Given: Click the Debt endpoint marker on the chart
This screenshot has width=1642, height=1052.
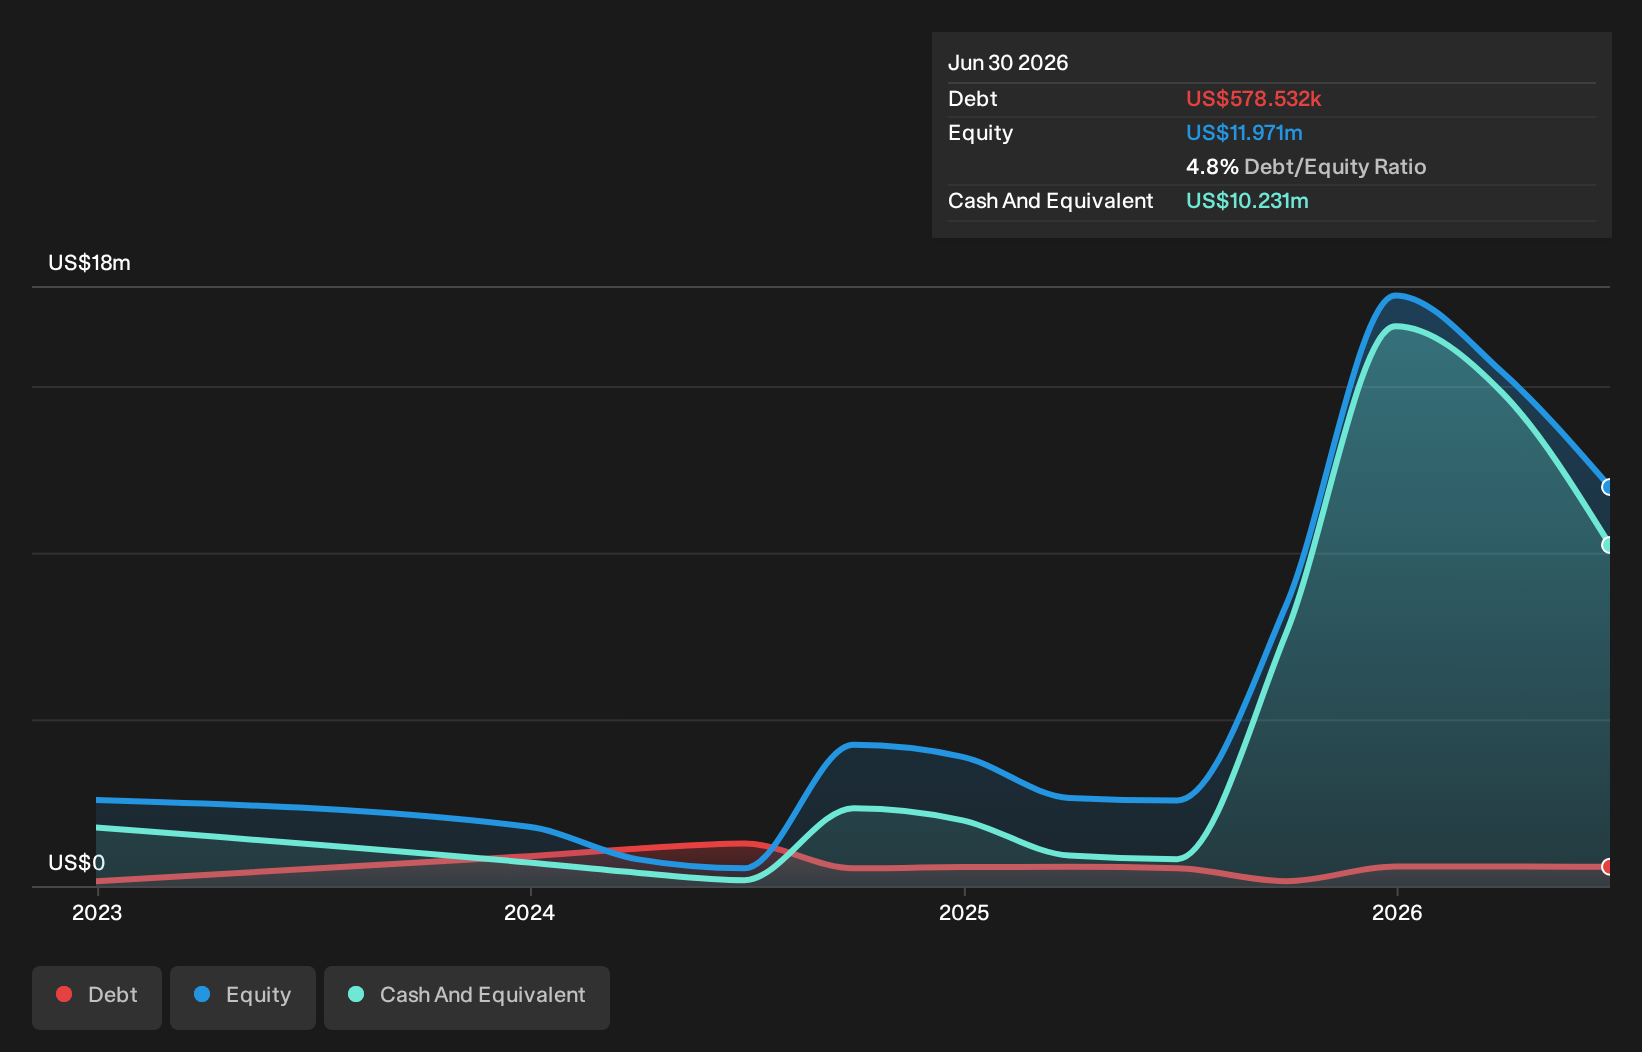Looking at the screenshot, I should click(1608, 867).
